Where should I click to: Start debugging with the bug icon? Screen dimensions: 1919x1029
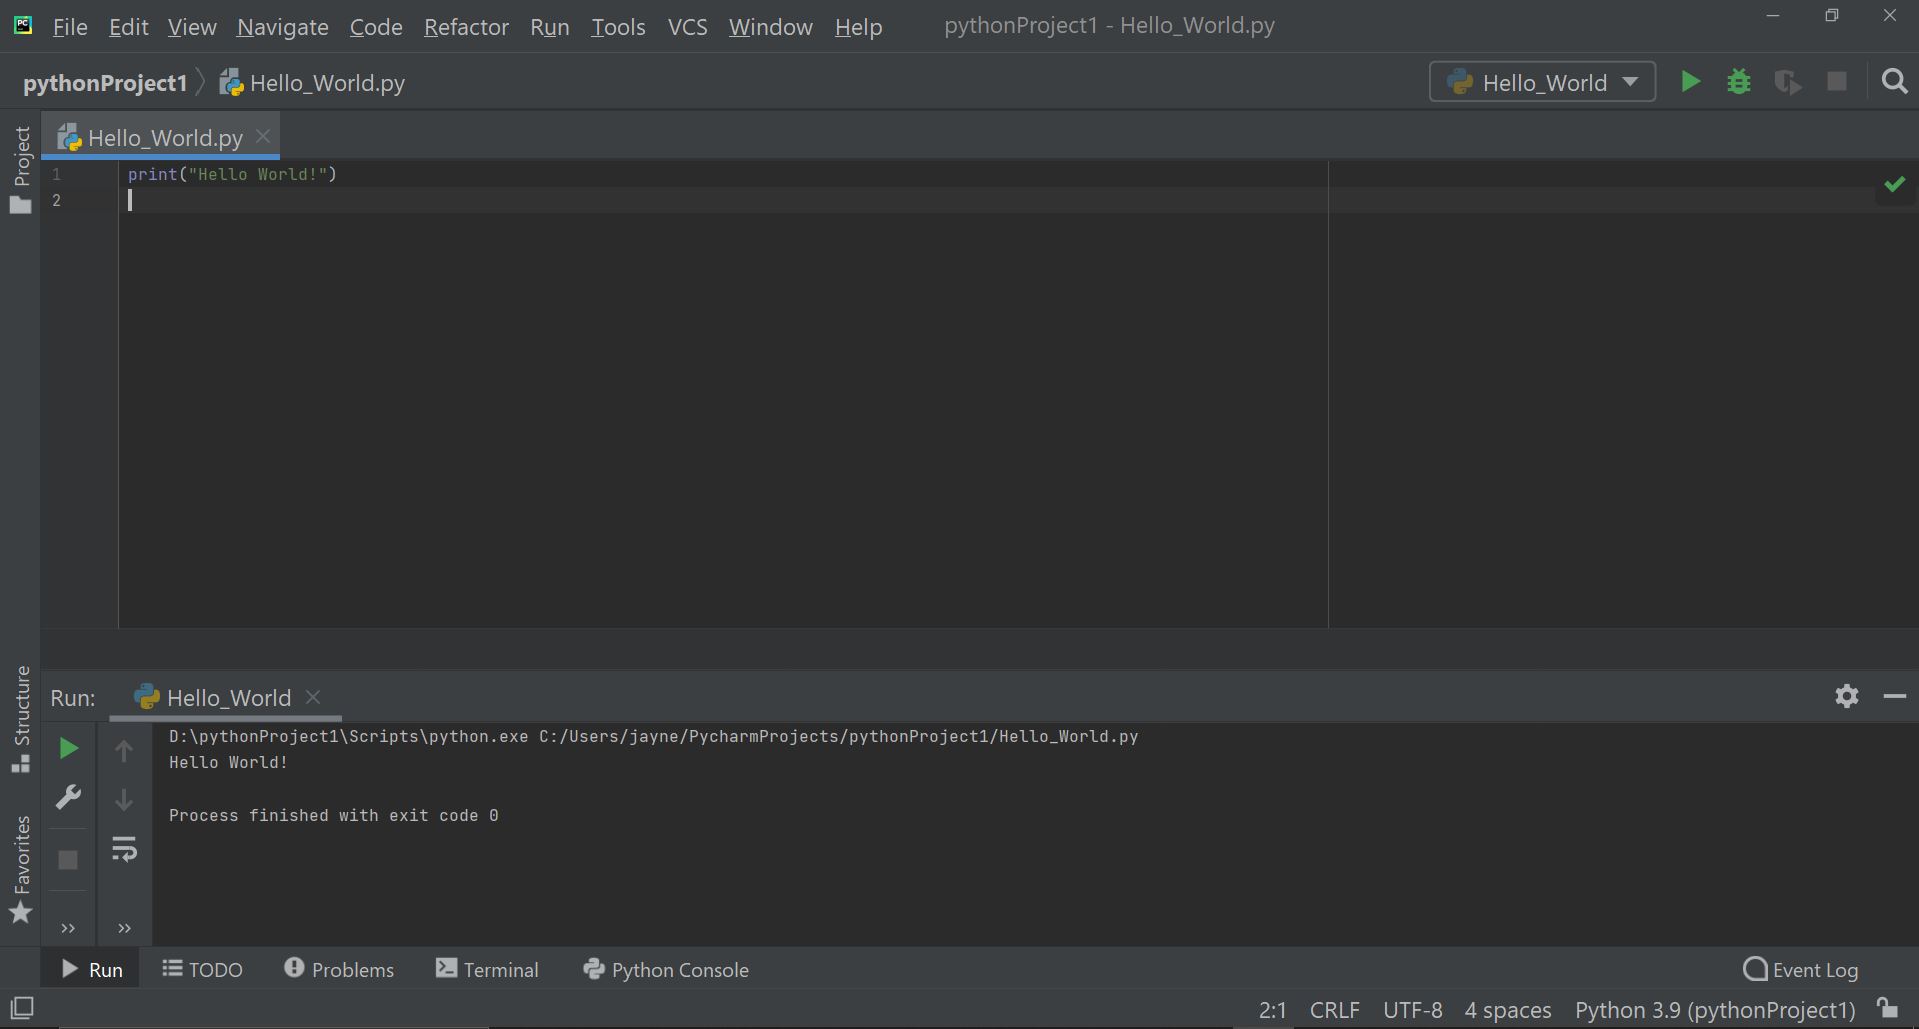(1739, 82)
